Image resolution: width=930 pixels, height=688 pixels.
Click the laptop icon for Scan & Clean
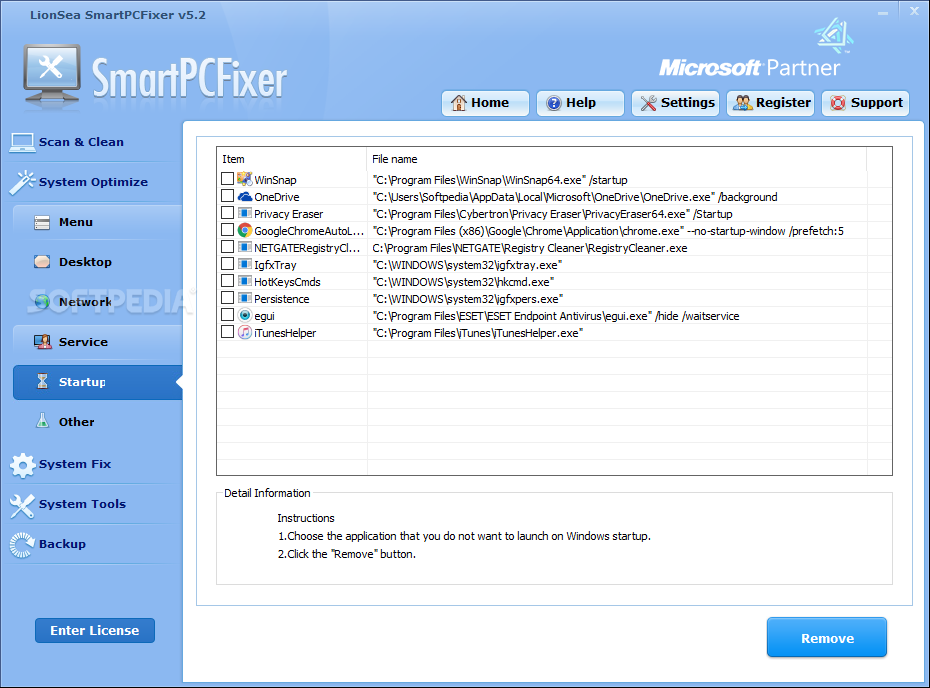coord(23,142)
